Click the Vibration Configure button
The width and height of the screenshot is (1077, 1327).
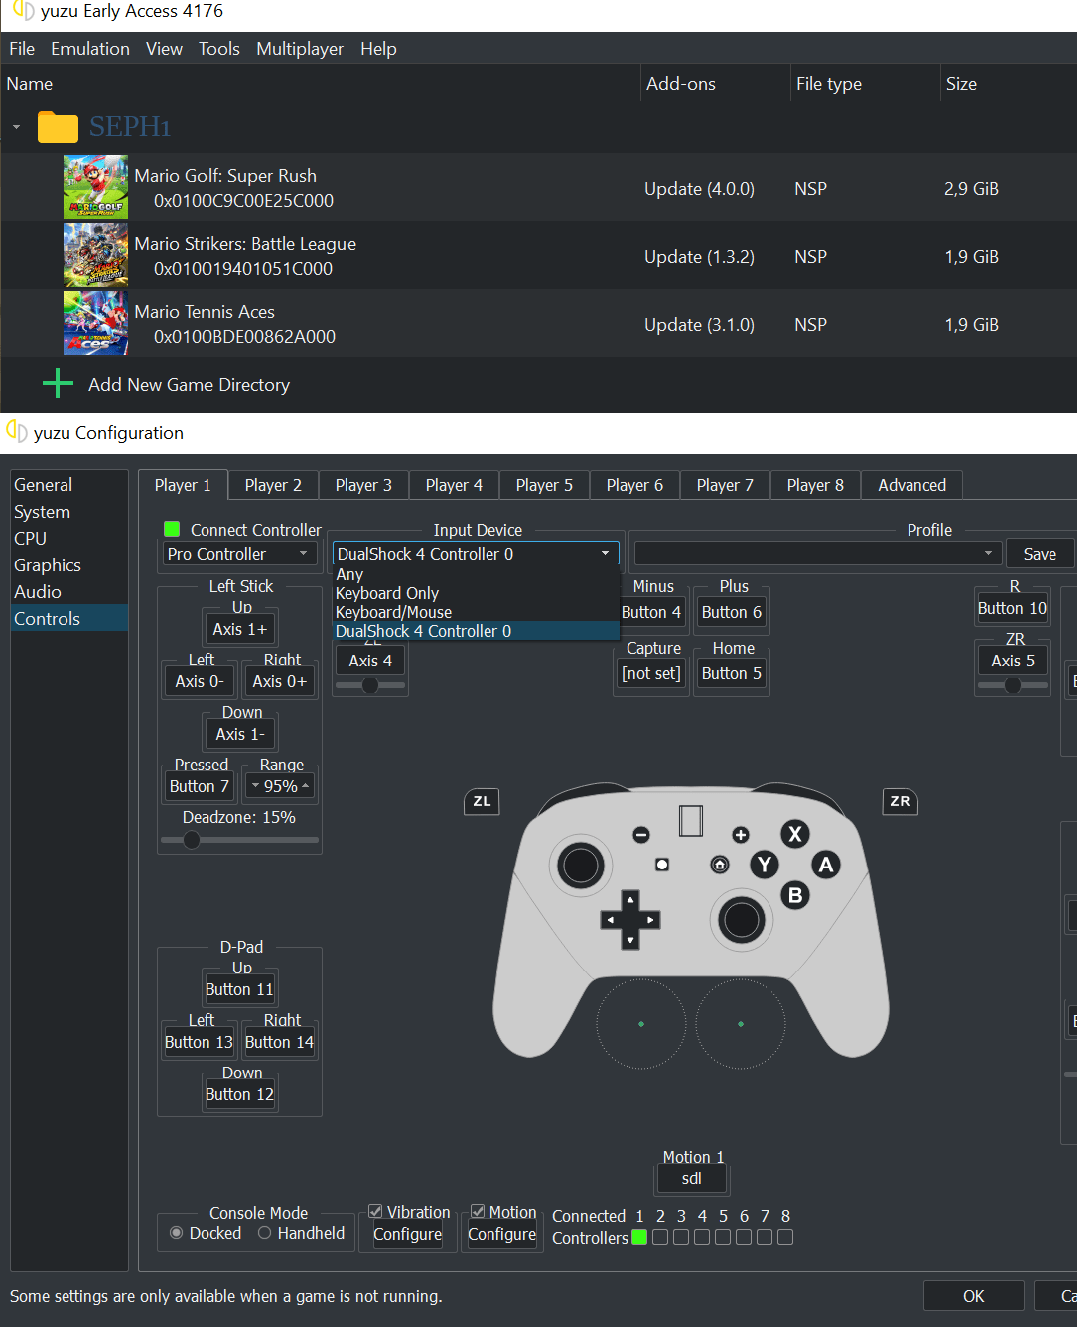(x=407, y=1234)
